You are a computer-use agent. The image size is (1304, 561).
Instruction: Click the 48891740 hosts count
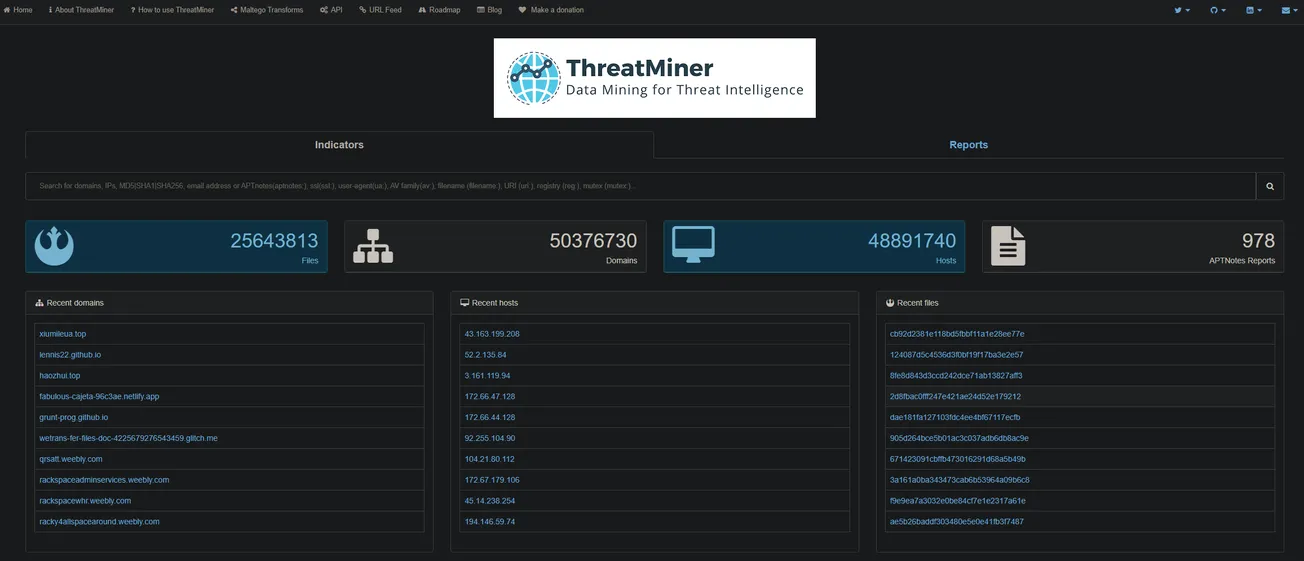[x=912, y=241]
